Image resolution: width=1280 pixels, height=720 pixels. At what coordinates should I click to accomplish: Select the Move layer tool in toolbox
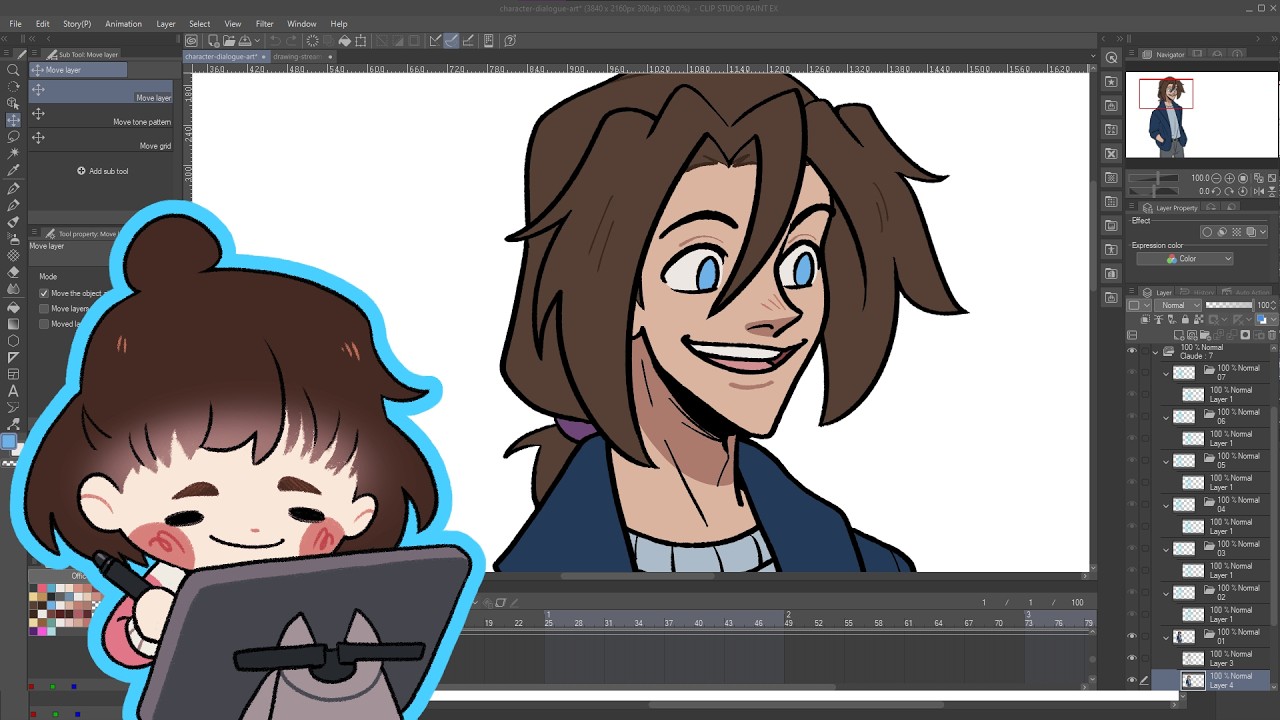[x=13, y=120]
